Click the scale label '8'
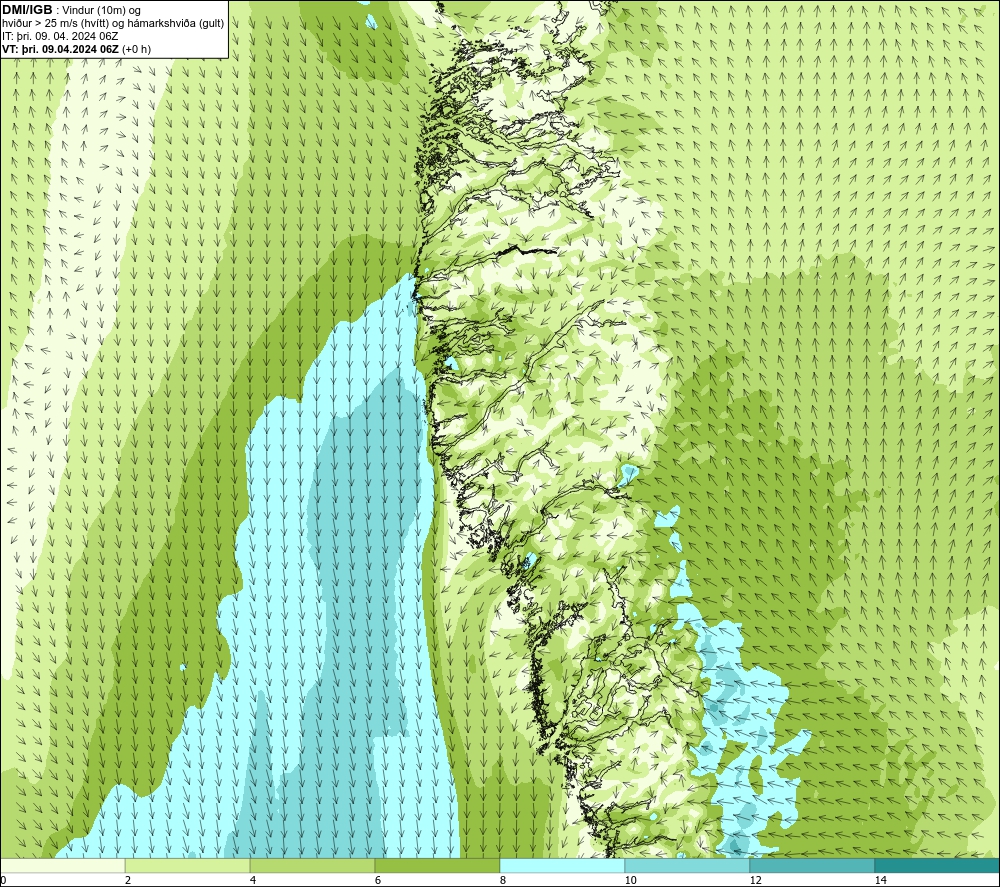 503,881
